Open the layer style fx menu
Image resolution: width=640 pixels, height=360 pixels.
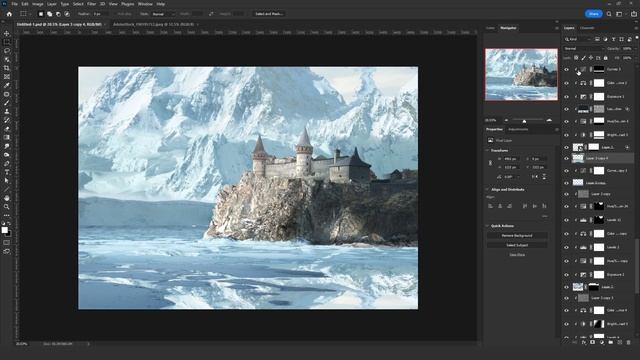(584, 342)
